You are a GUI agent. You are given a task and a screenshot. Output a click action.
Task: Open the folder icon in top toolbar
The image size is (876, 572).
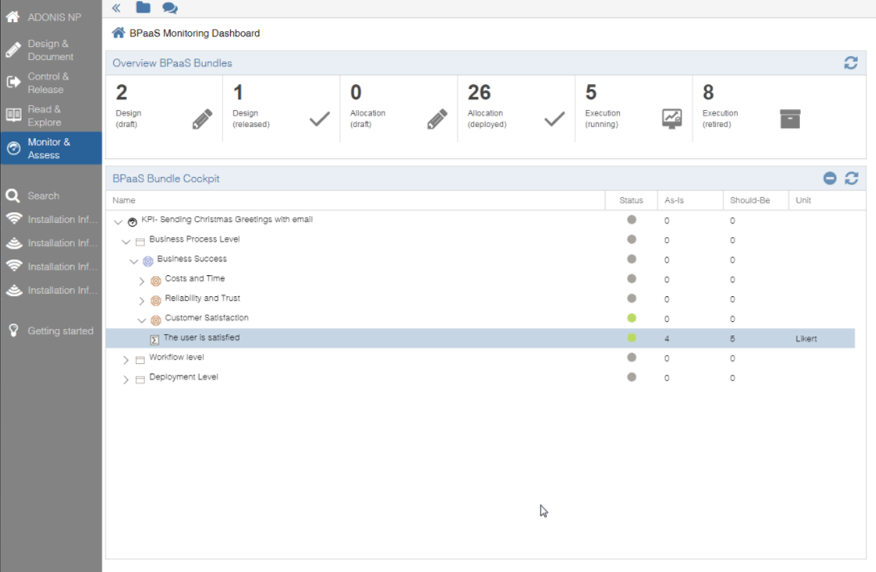[x=143, y=8]
